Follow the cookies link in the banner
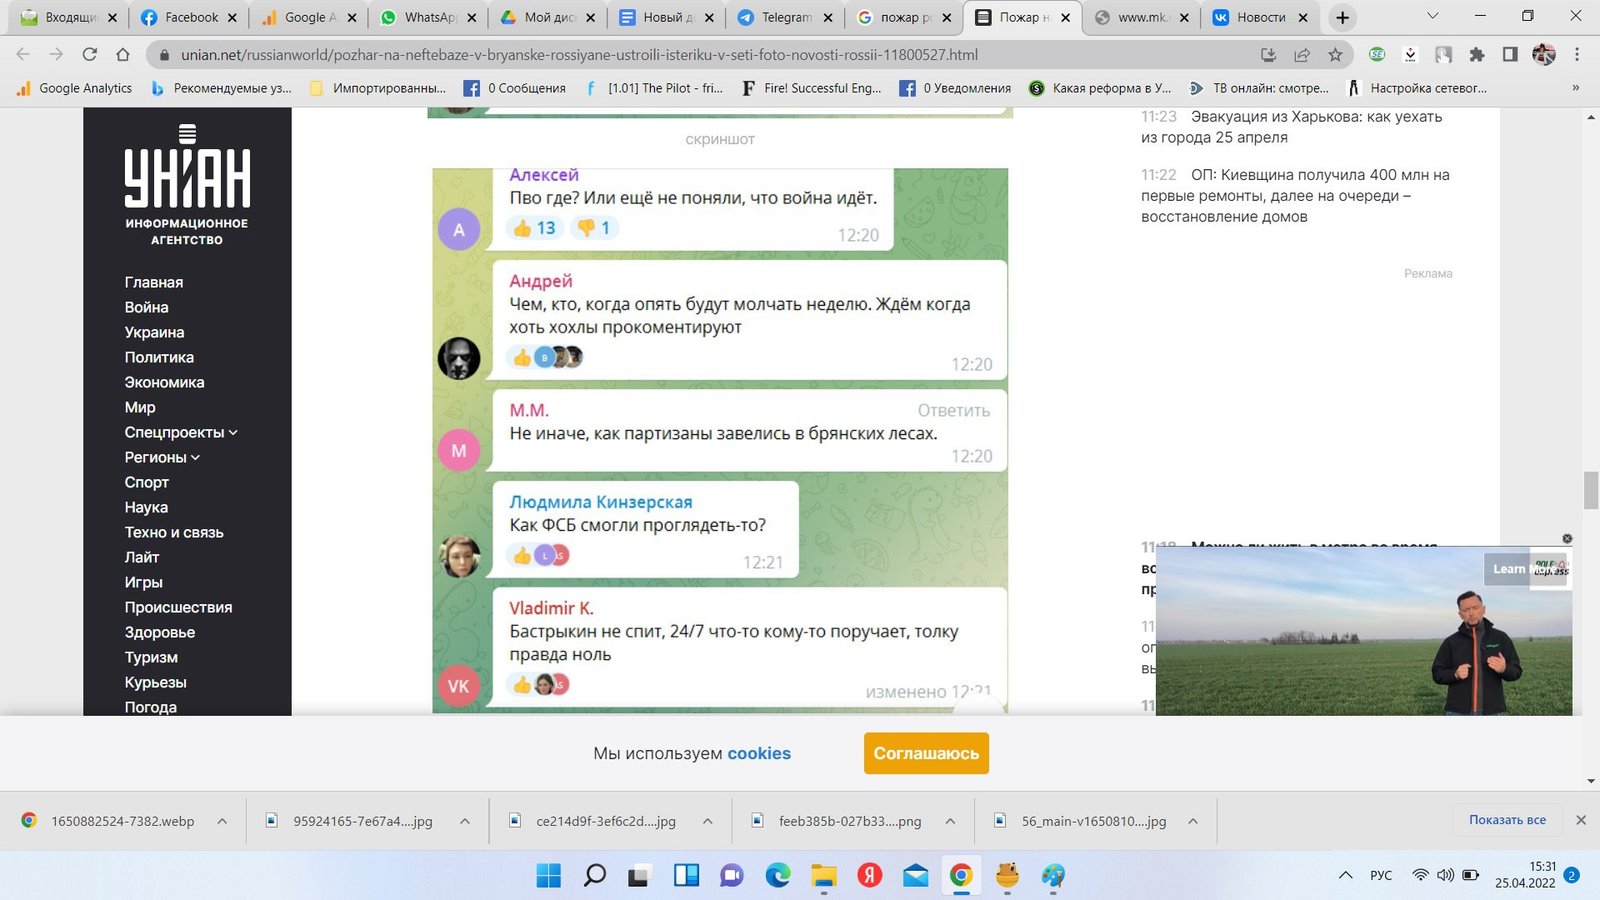The height and width of the screenshot is (900, 1600). coord(758,754)
